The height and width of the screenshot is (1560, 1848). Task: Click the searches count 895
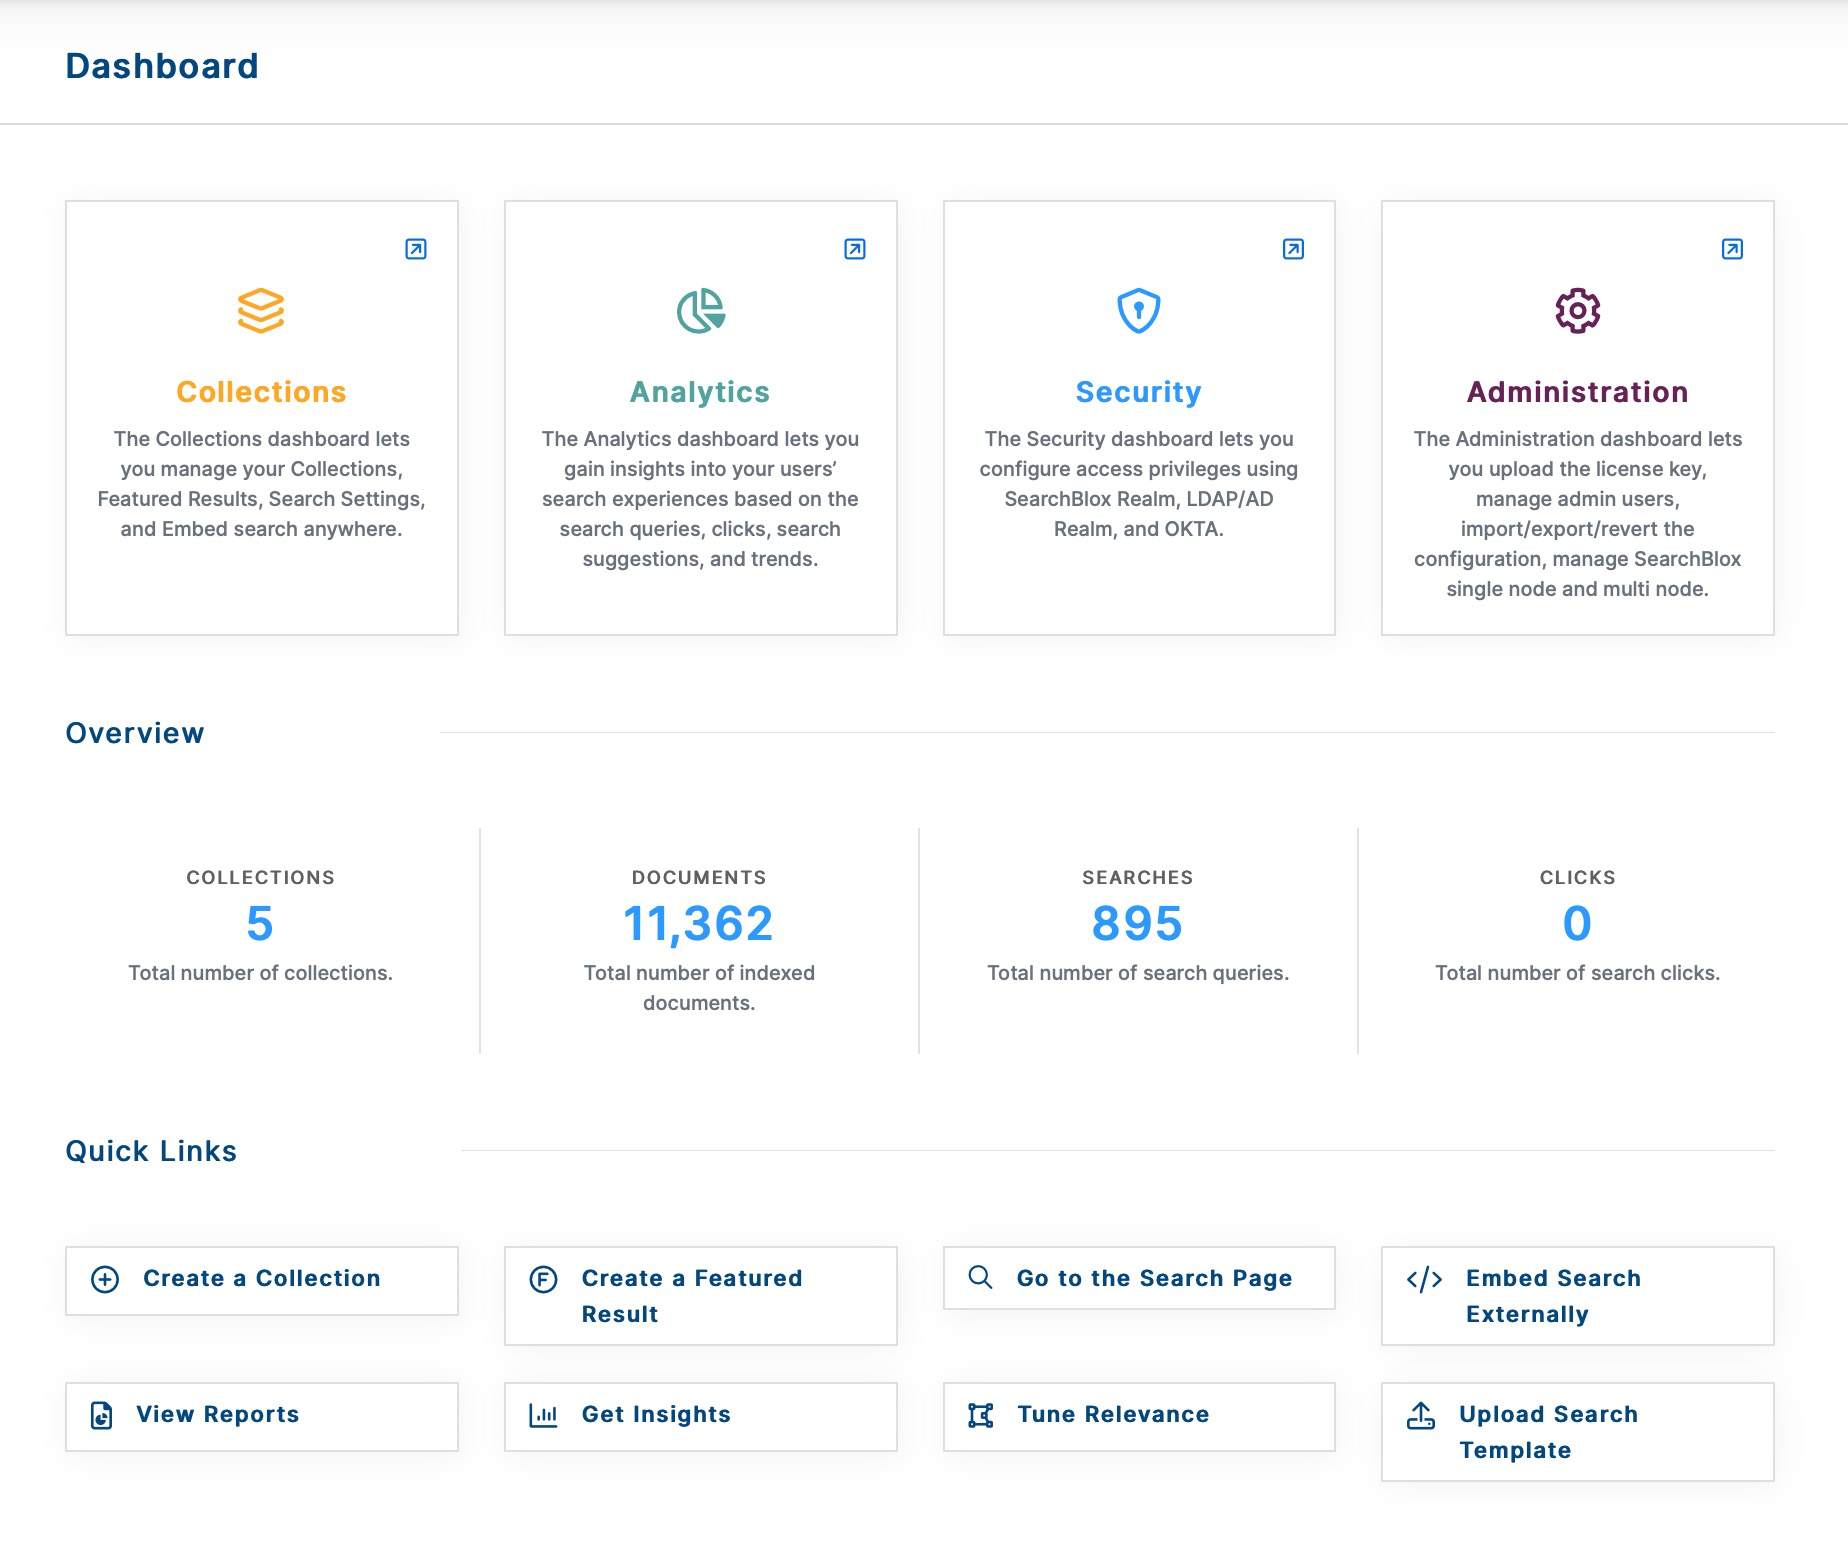[x=1138, y=923]
